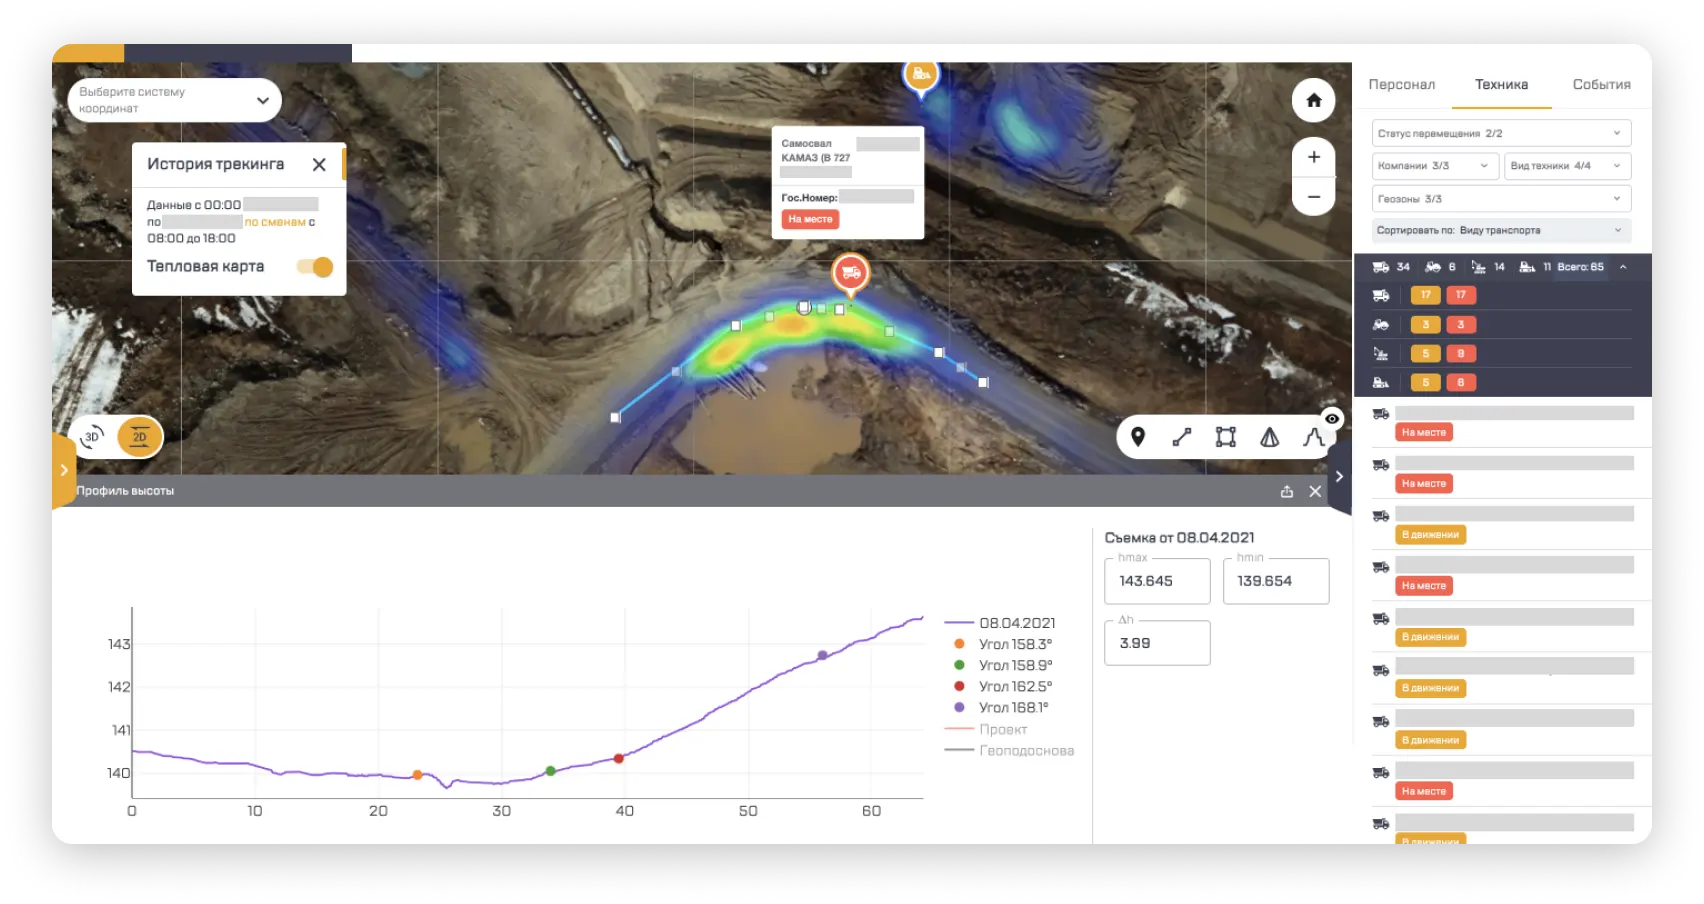This screenshot has height=904, width=1704.
Task: Click the hmax value field
Action: point(1157,581)
